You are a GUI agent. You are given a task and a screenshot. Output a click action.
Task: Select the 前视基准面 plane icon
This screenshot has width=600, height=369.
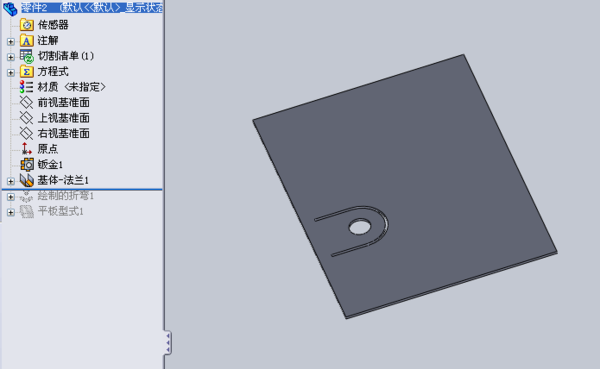click(26, 103)
